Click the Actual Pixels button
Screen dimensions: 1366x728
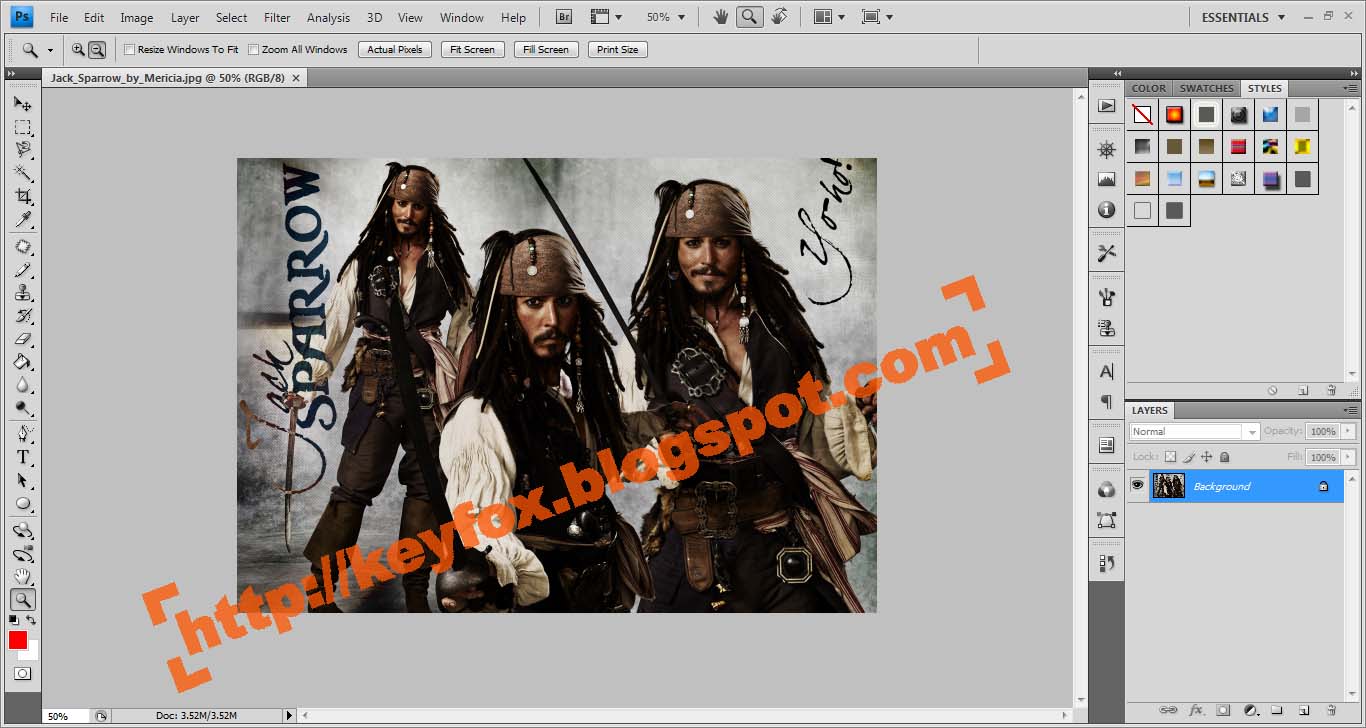coord(395,49)
